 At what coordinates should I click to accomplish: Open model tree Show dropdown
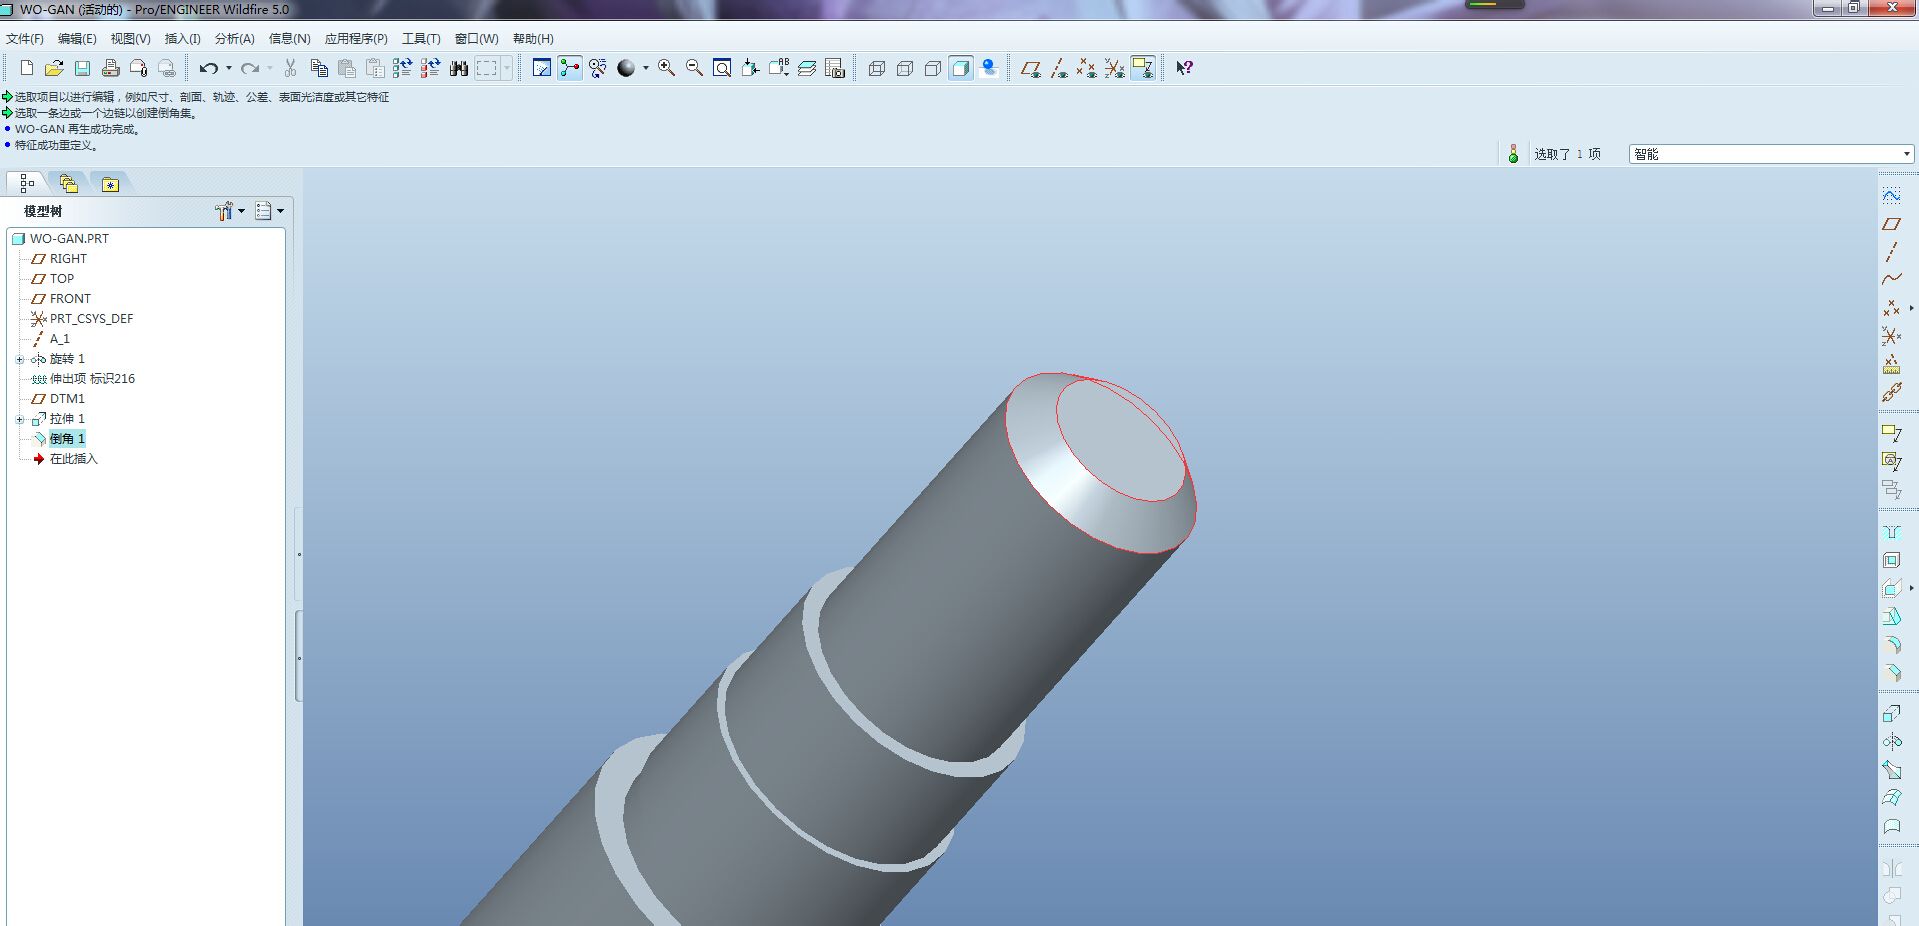tap(269, 211)
